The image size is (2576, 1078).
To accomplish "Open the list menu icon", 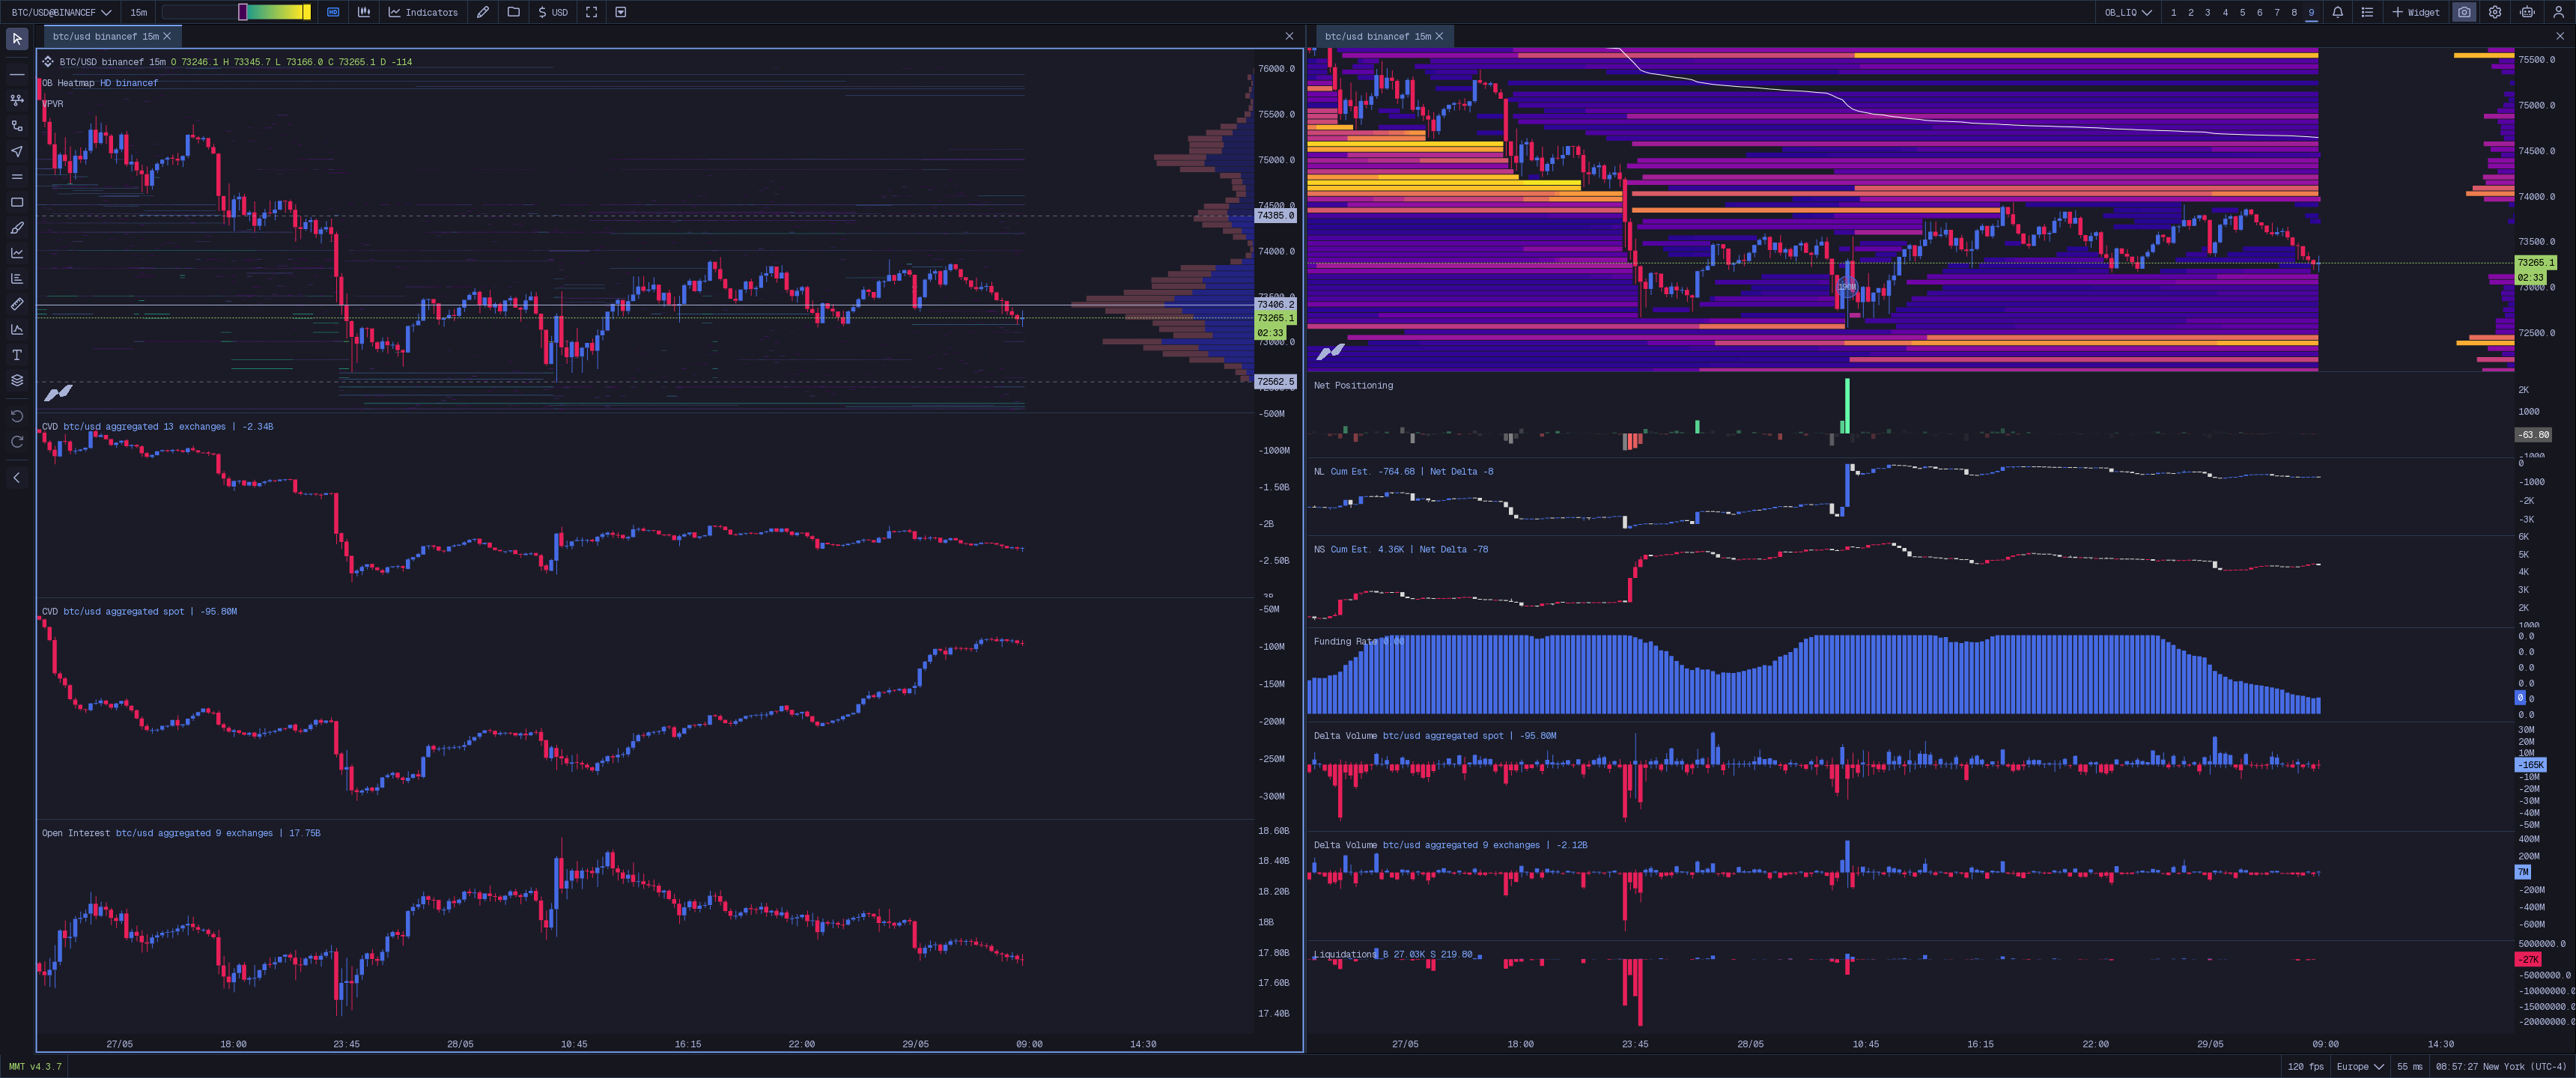I will coord(2367,12).
